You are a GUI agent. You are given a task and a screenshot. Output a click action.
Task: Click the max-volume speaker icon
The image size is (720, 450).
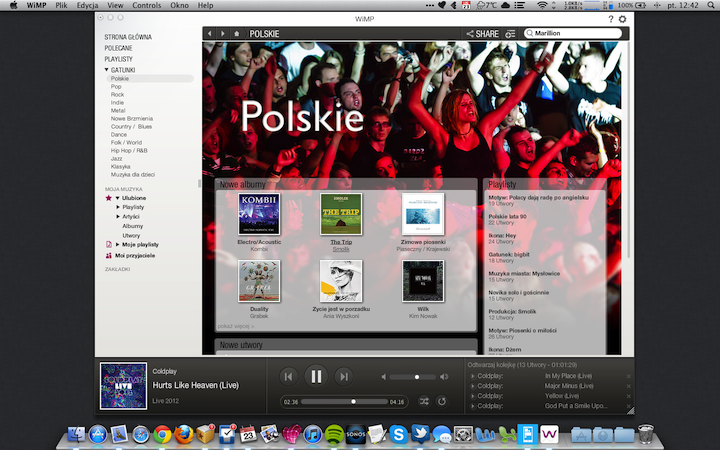click(x=444, y=377)
